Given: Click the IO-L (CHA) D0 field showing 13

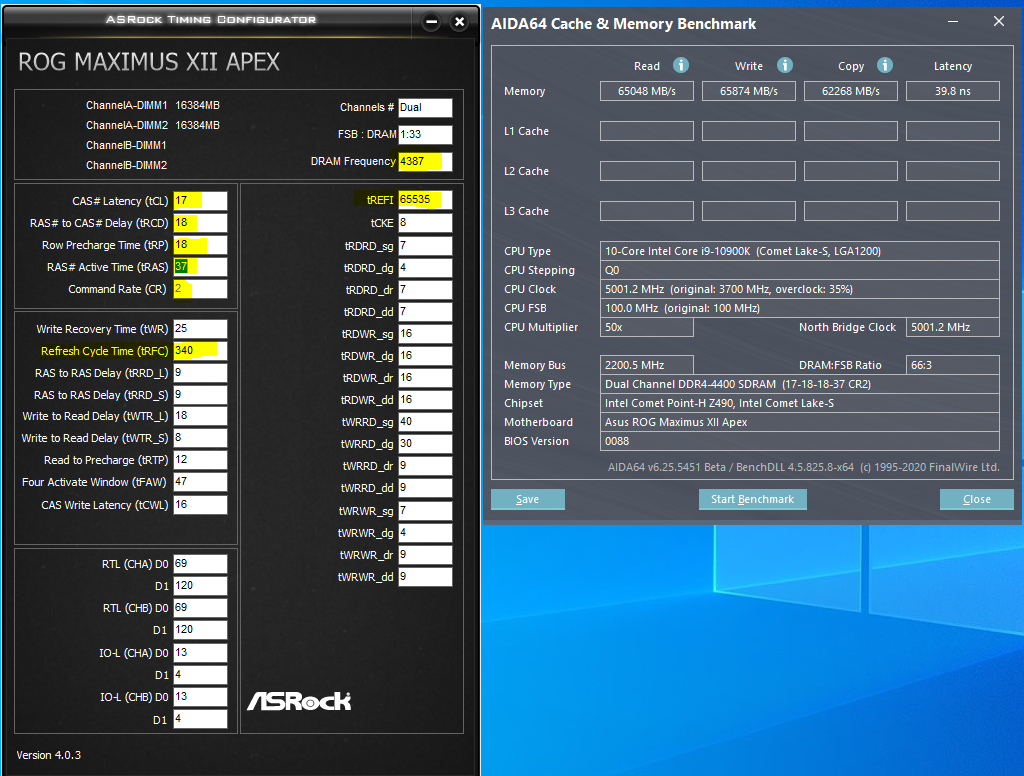Looking at the screenshot, I should (x=200, y=653).
